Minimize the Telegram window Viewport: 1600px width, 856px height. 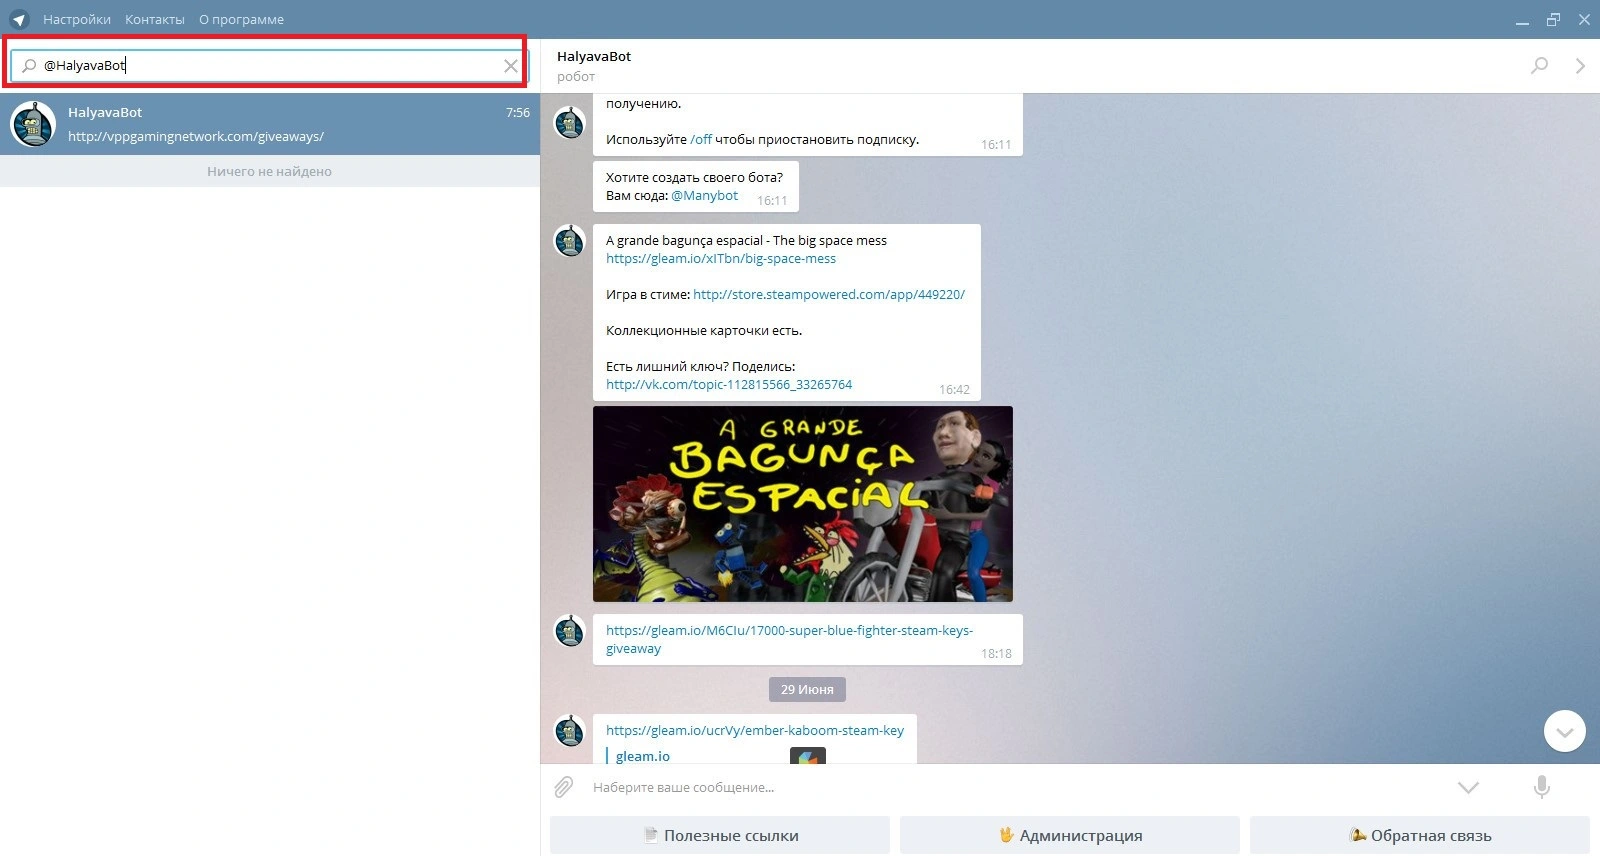pyautogui.click(x=1523, y=20)
